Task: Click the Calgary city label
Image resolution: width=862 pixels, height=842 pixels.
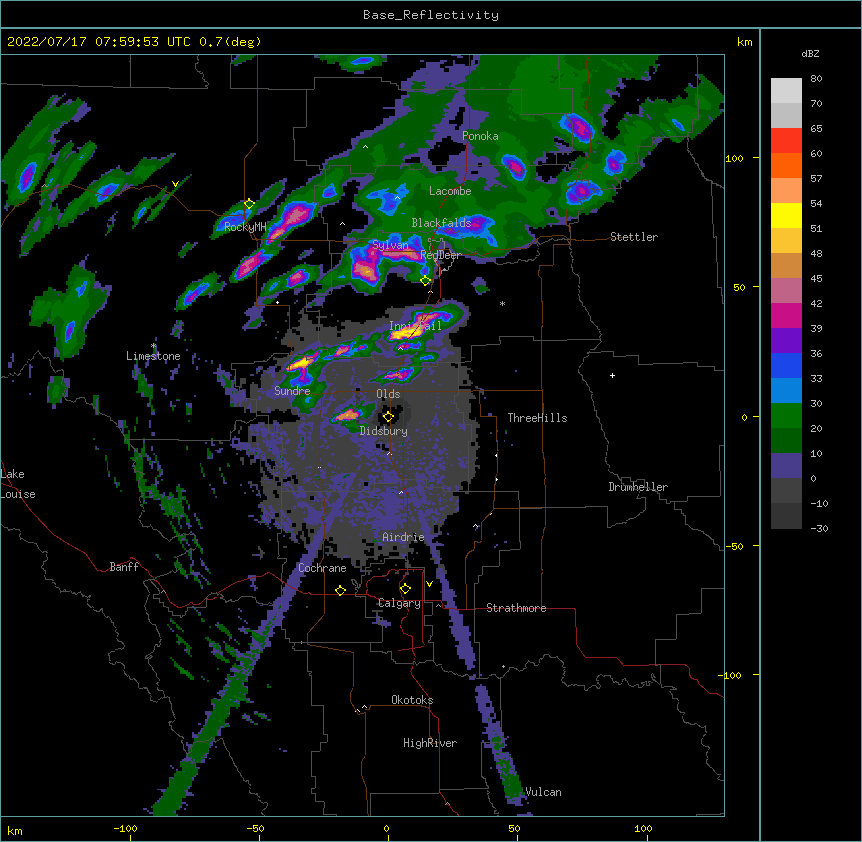Action: pyautogui.click(x=399, y=603)
